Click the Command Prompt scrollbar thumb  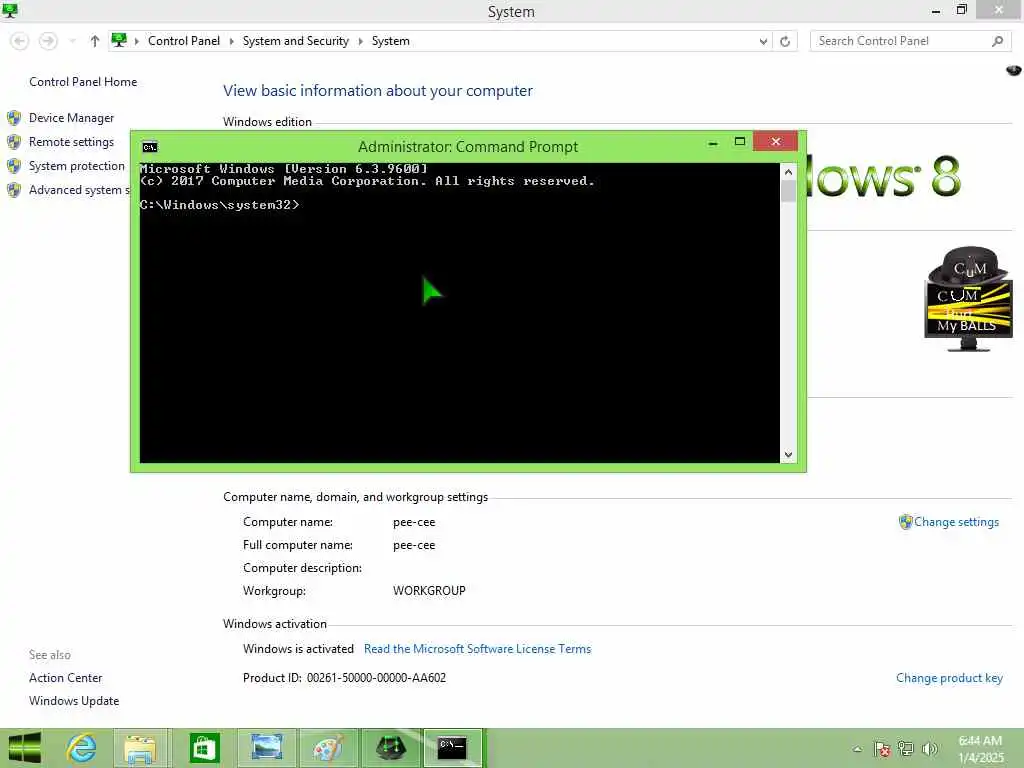(788, 191)
